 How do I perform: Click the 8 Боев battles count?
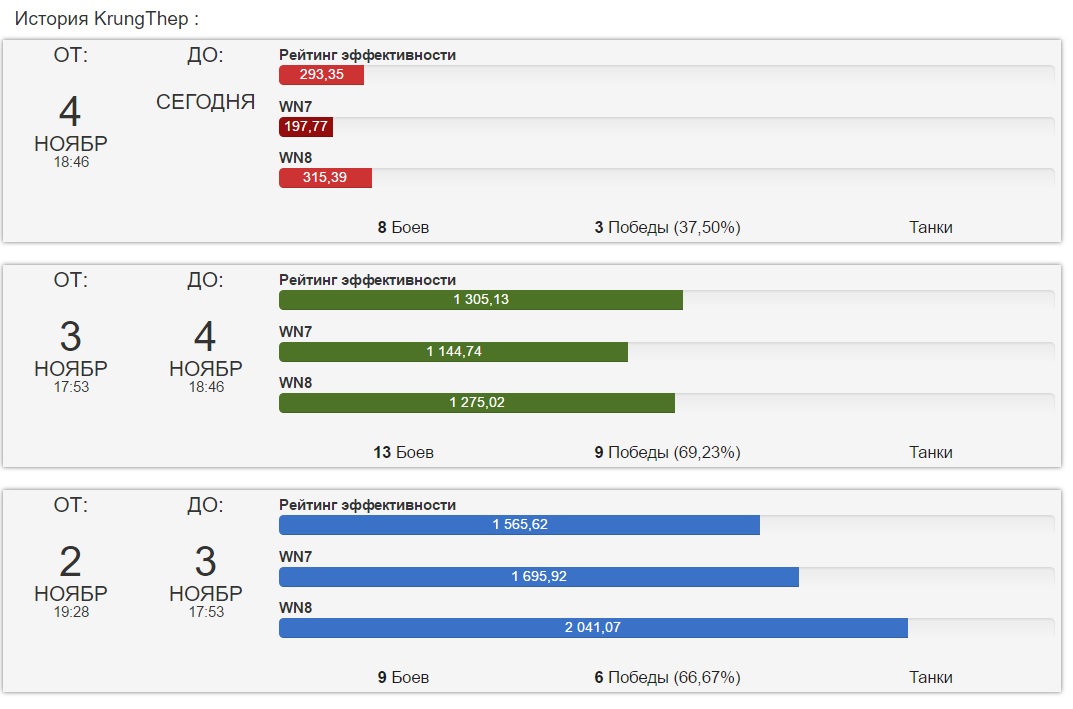point(403,227)
